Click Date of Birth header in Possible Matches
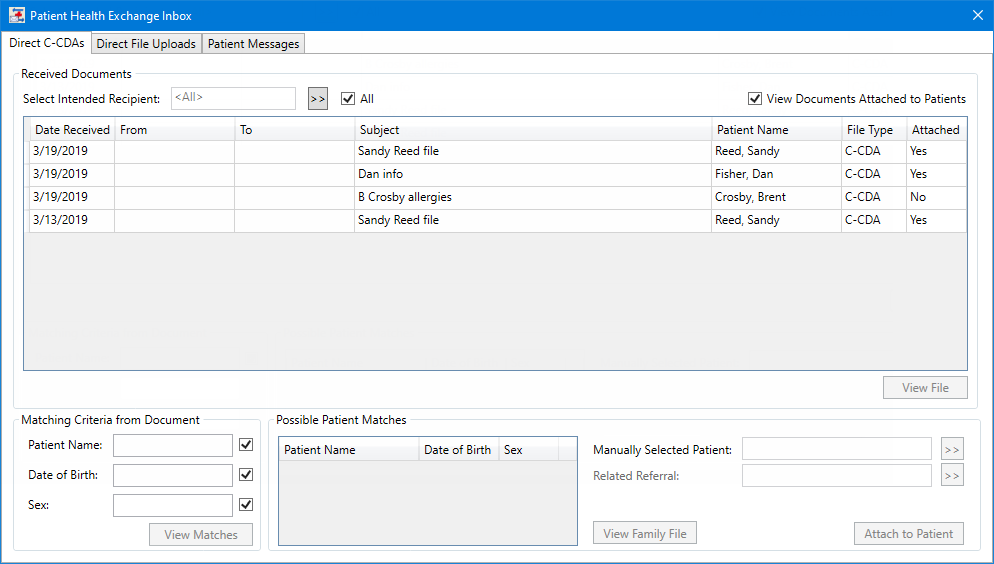 click(x=458, y=450)
